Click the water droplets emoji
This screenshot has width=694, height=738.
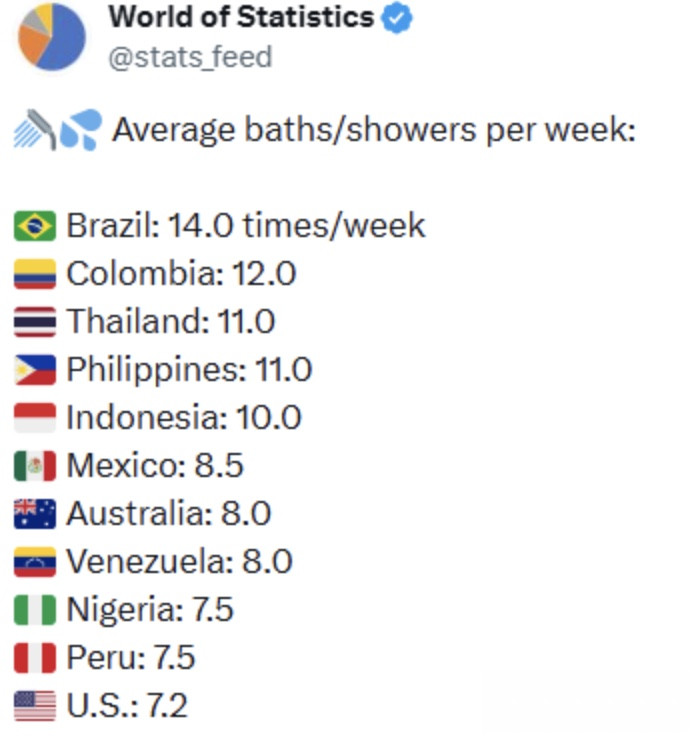(x=80, y=131)
